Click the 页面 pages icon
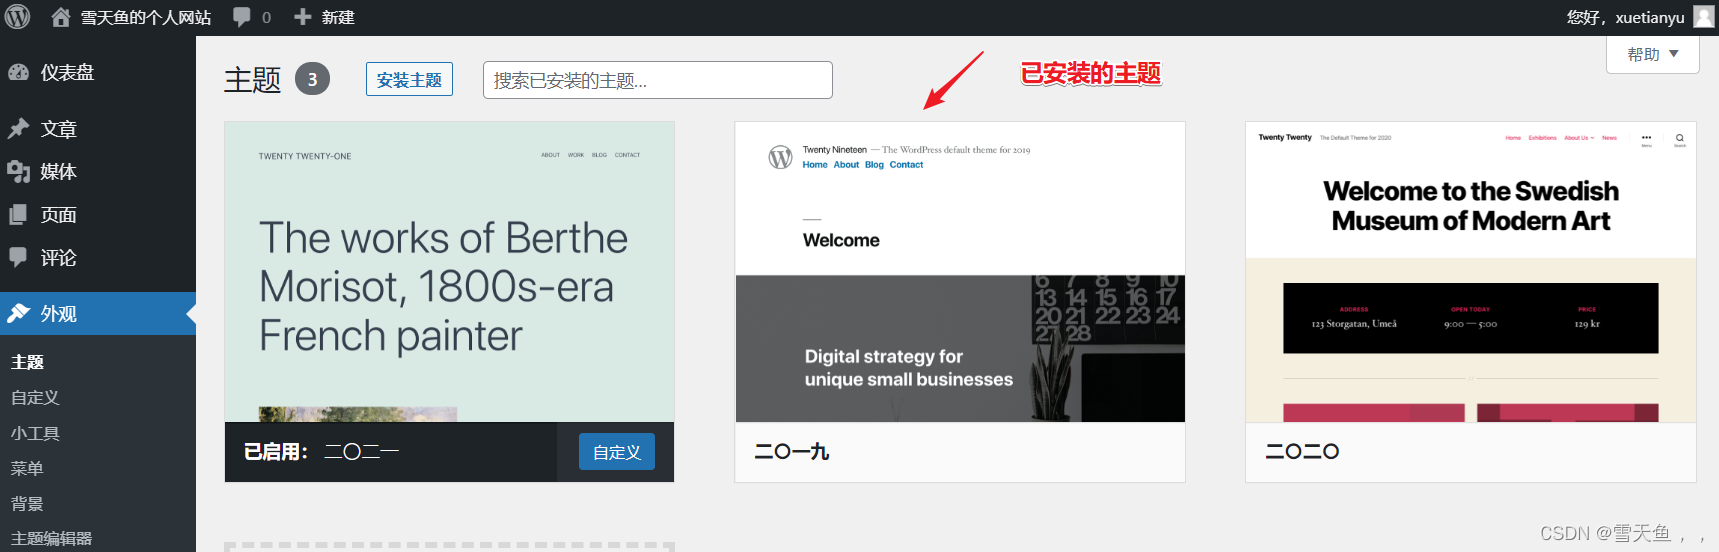1719x552 pixels. point(18,215)
